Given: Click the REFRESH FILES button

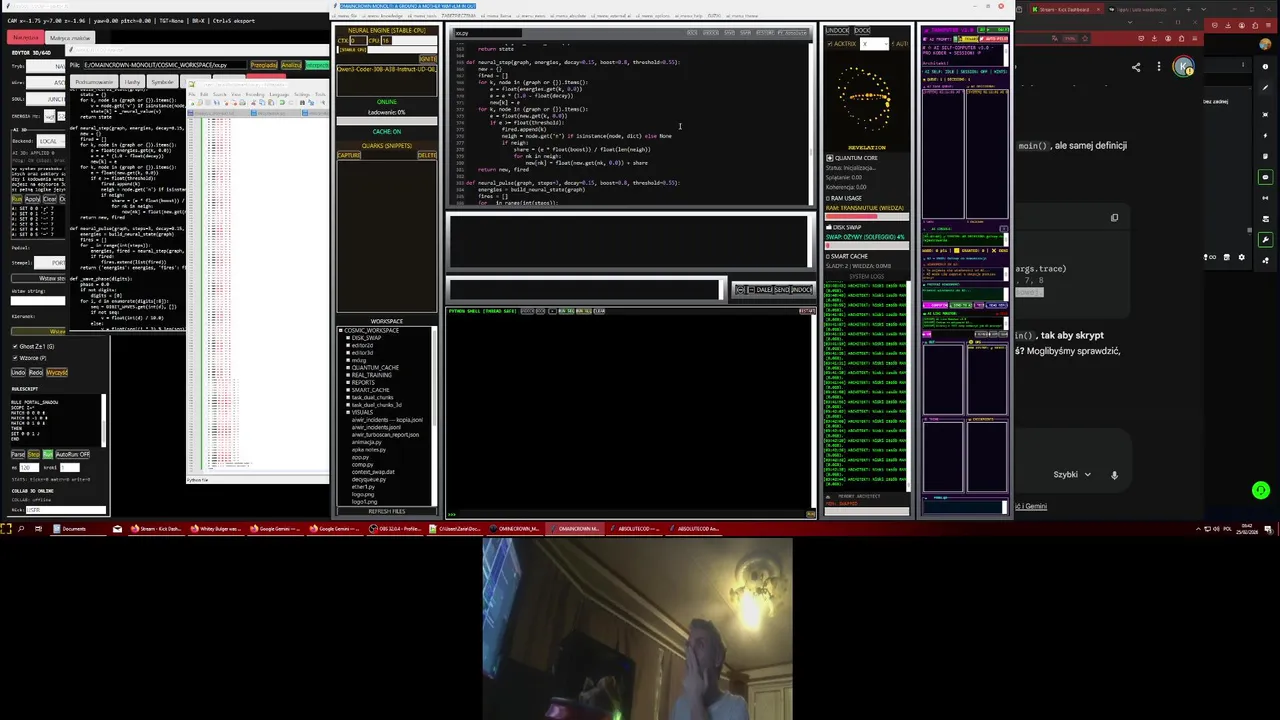Looking at the screenshot, I should [387, 511].
